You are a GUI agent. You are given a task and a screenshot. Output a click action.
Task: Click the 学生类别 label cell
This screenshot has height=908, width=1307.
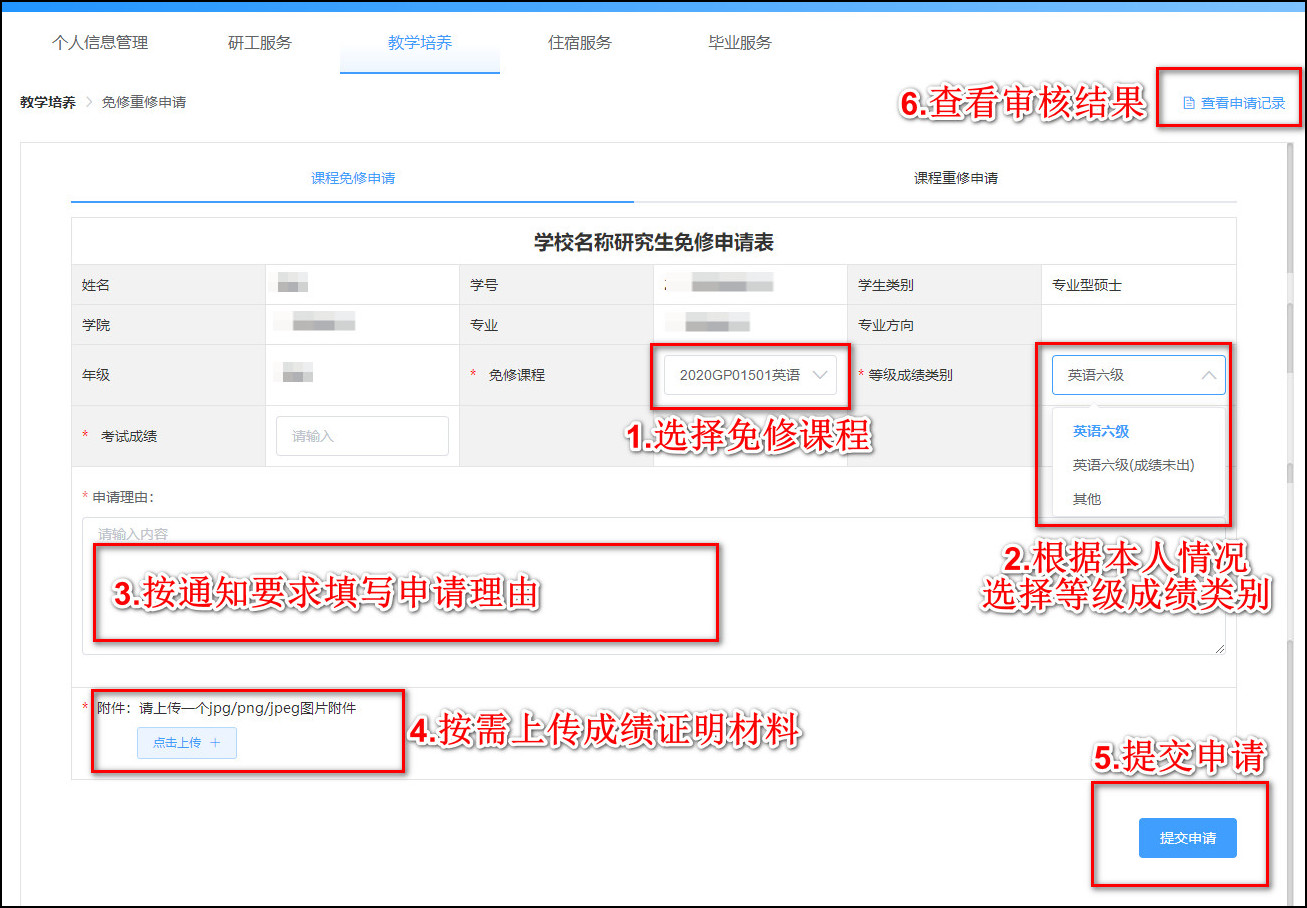point(943,285)
